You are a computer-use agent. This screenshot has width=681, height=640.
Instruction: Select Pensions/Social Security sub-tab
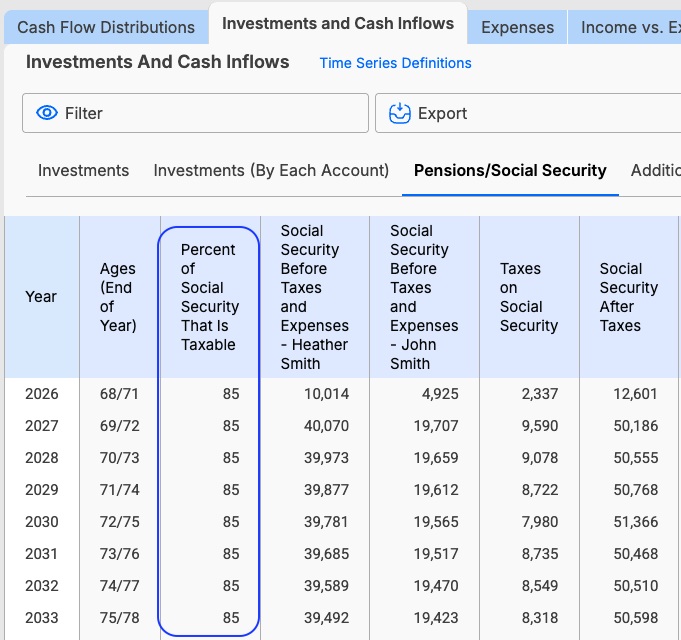510,170
